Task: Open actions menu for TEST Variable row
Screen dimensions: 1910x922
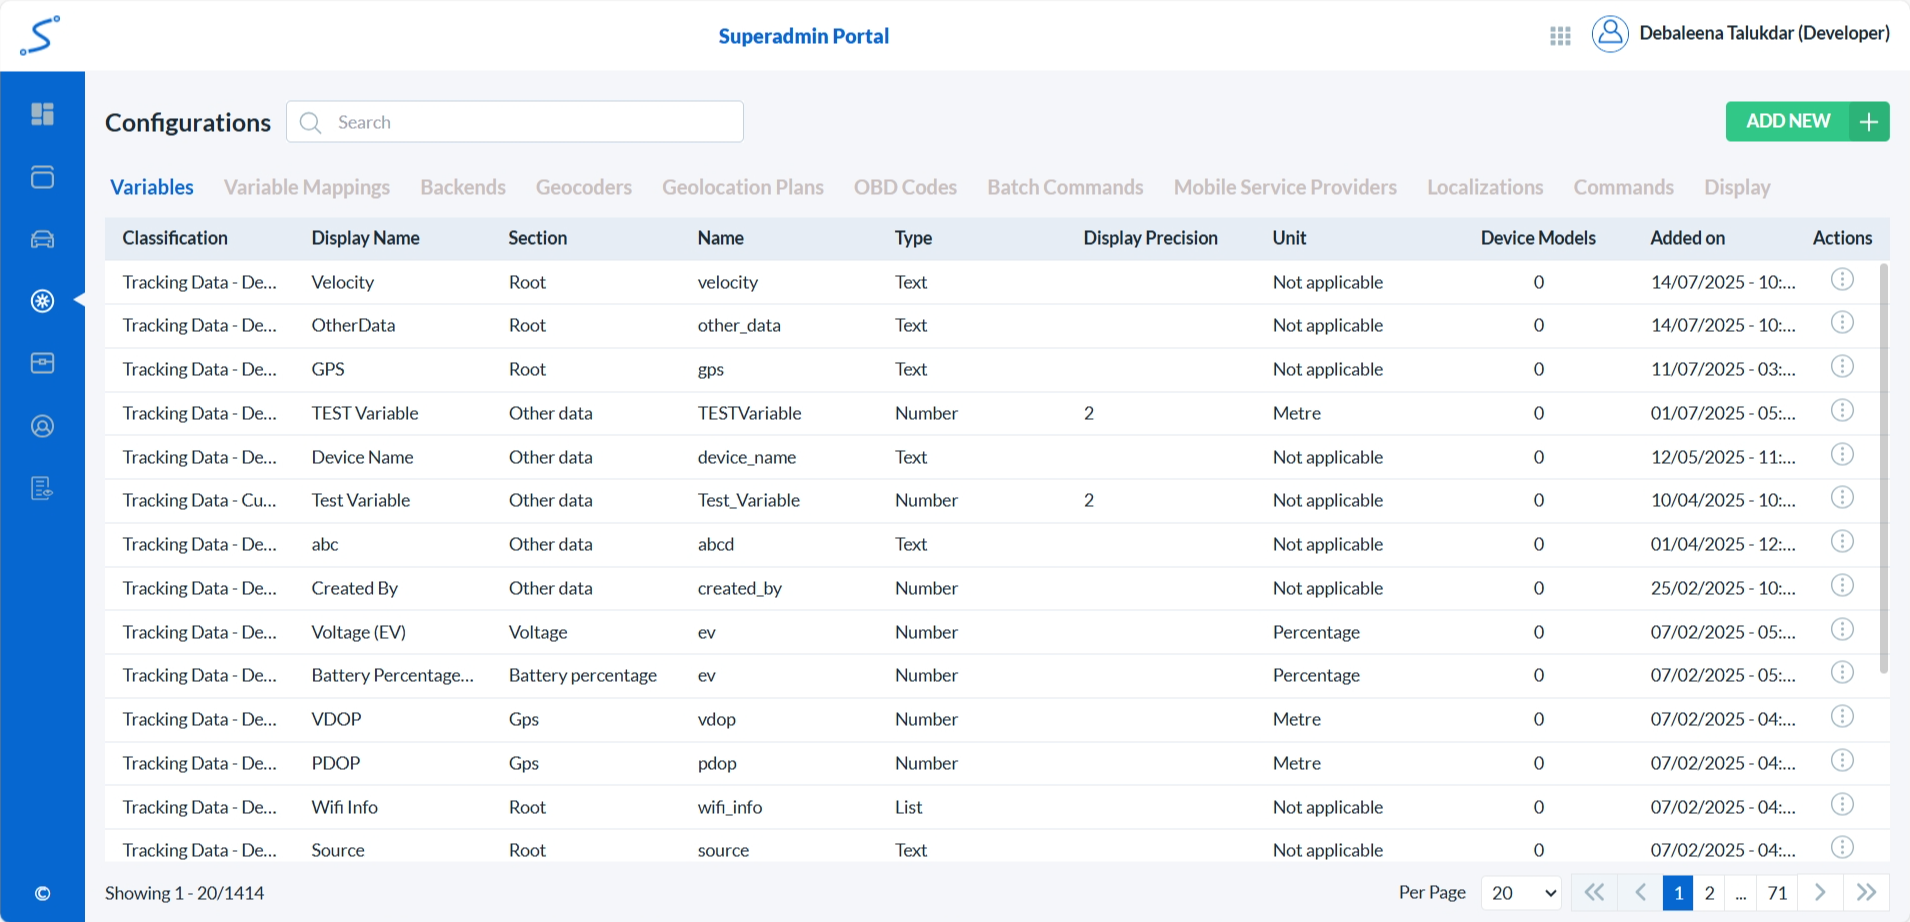Action: pyautogui.click(x=1842, y=411)
